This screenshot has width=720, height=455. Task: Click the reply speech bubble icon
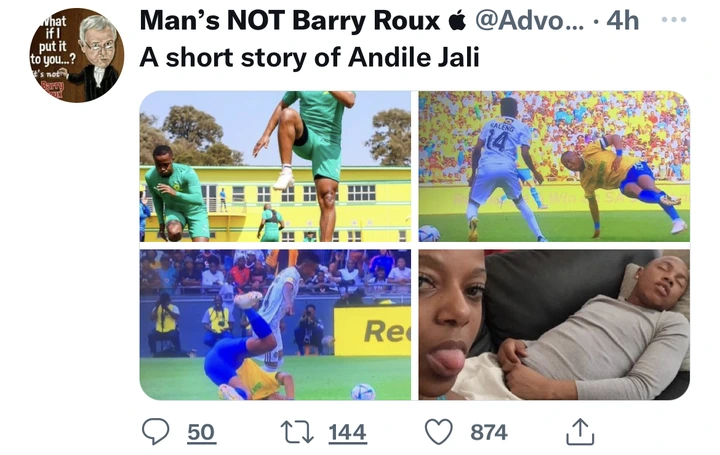coord(155,432)
